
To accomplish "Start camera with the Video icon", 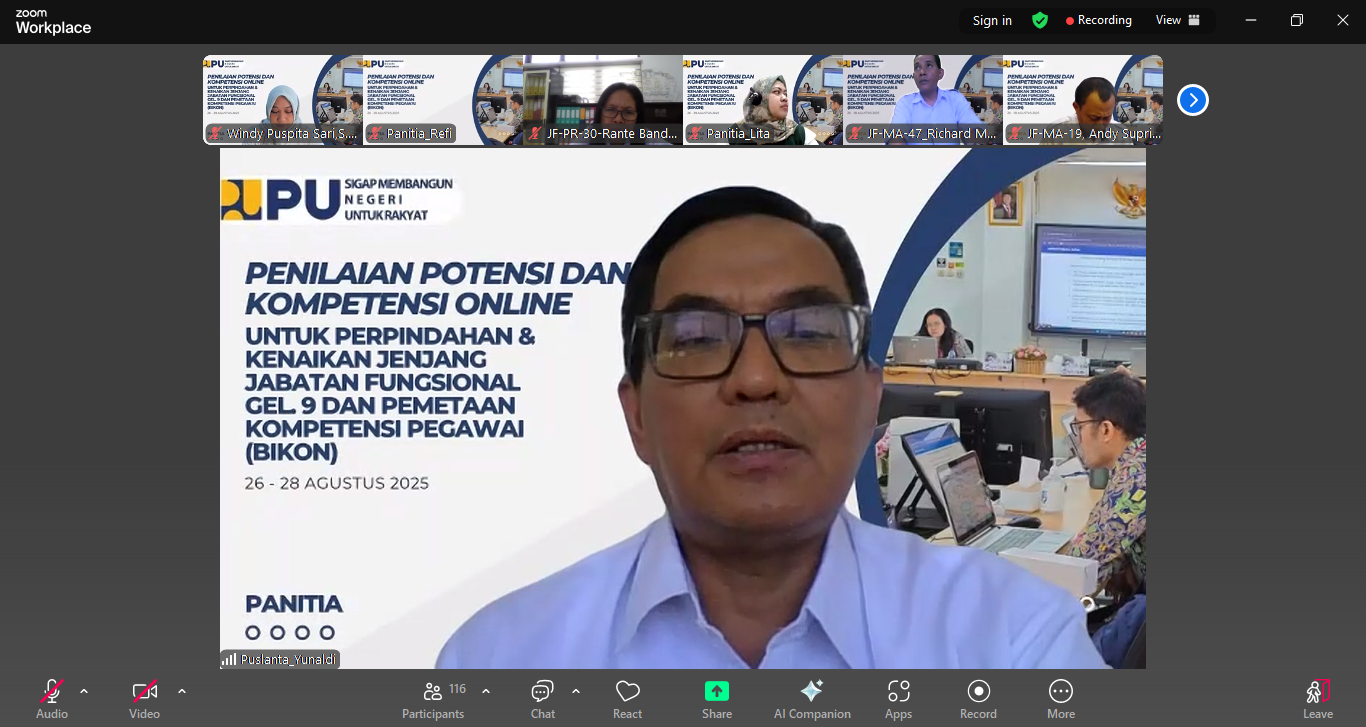I will click(x=145, y=691).
